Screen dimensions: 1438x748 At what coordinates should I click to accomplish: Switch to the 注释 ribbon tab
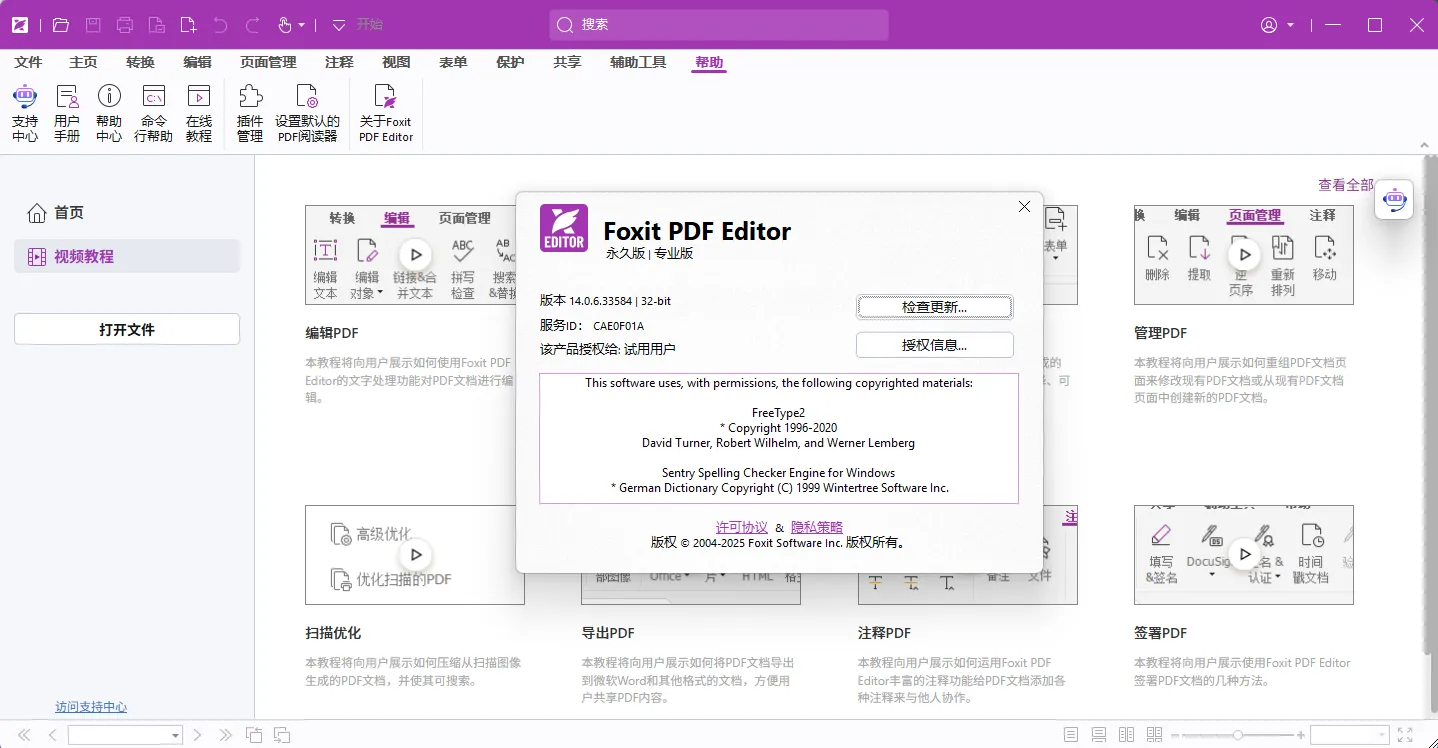339,62
